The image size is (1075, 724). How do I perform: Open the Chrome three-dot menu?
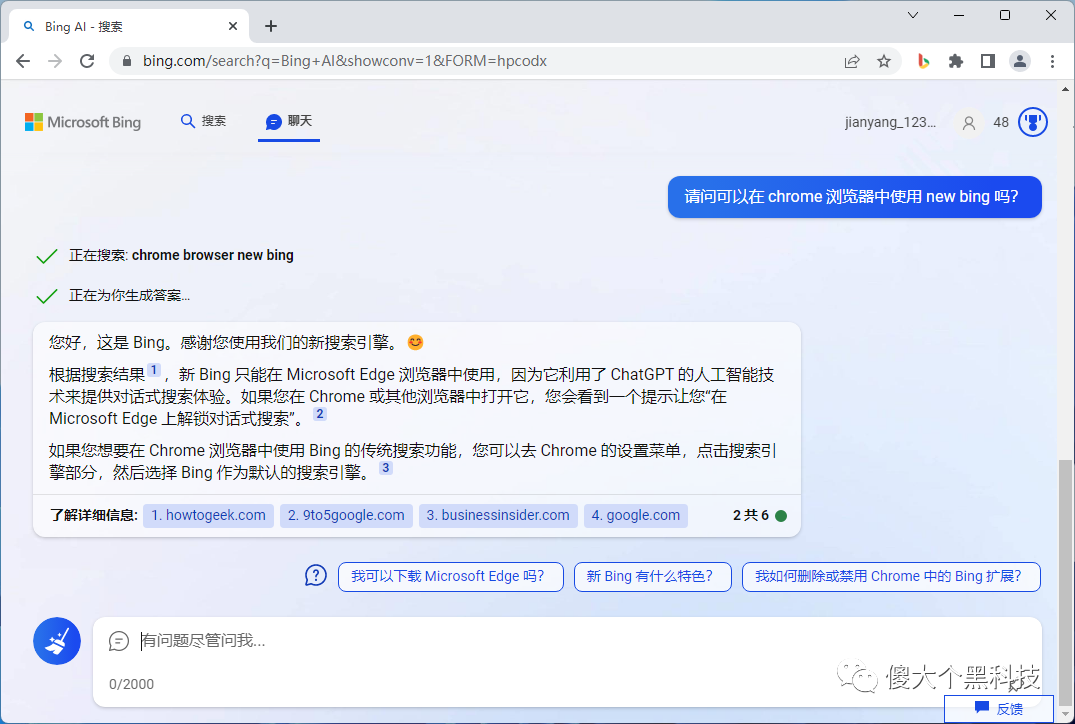click(x=1053, y=61)
